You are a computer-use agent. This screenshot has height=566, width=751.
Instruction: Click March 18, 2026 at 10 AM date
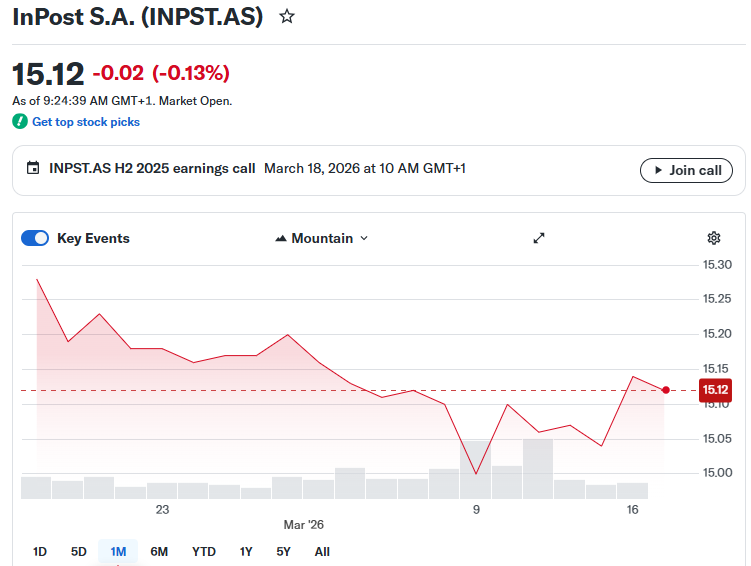click(x=365, y=169)
